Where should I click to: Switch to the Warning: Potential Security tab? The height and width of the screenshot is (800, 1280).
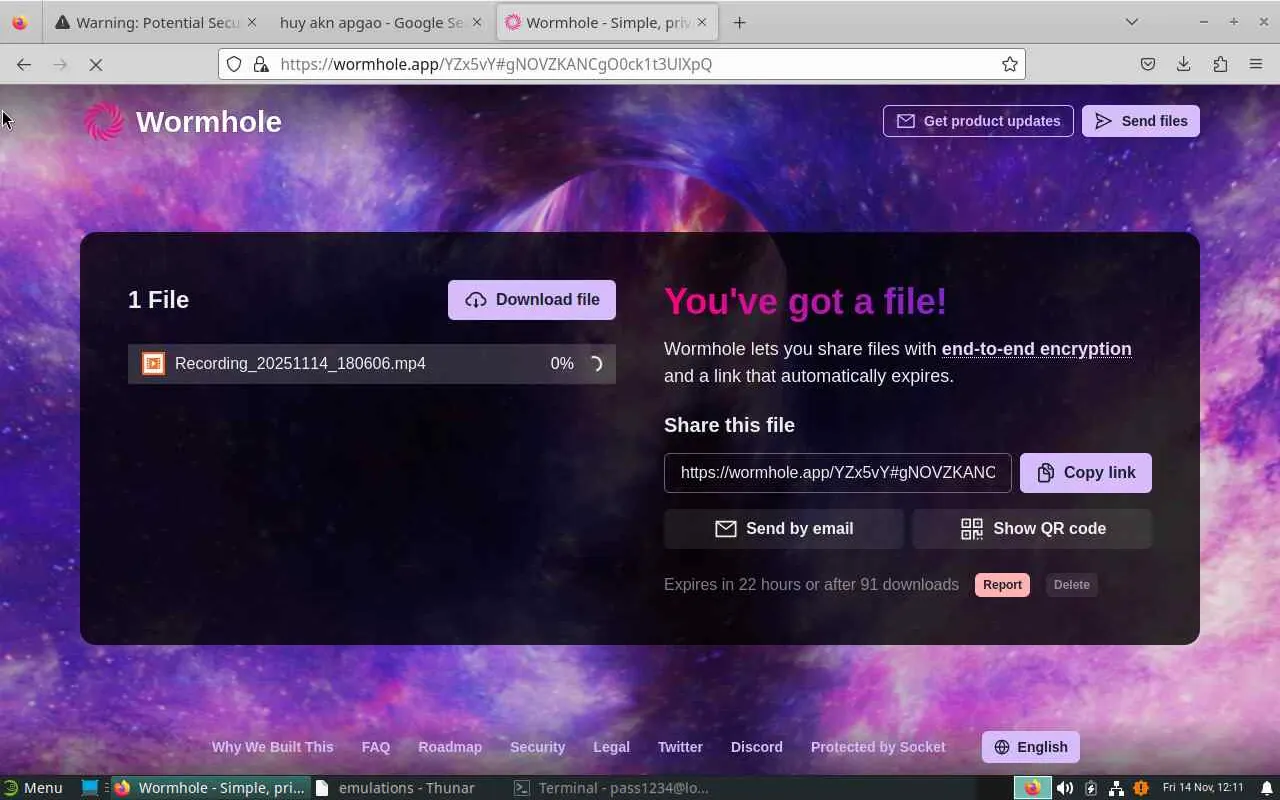155,22
